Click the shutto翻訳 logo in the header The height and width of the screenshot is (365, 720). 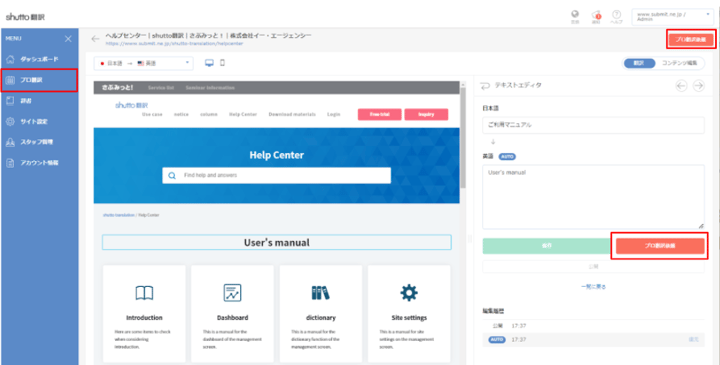click(x=25, y=17)
